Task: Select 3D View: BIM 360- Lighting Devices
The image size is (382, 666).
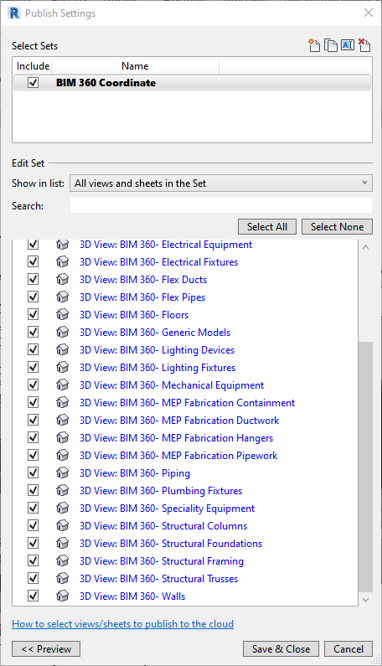Action: [157, 350]
